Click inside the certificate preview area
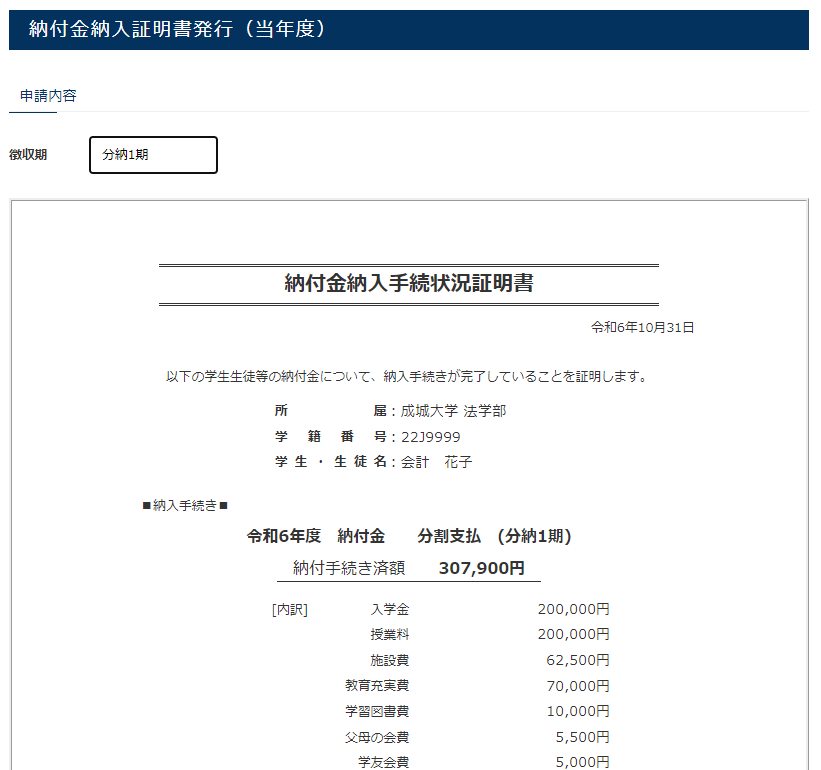Viewport: 821px width, 770px height. [410, 480]
